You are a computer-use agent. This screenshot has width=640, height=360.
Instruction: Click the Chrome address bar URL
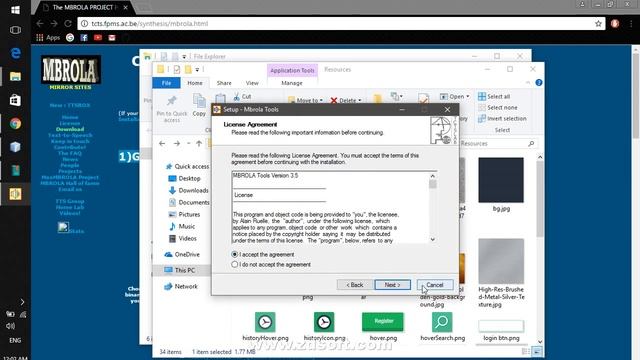[149, 24]
